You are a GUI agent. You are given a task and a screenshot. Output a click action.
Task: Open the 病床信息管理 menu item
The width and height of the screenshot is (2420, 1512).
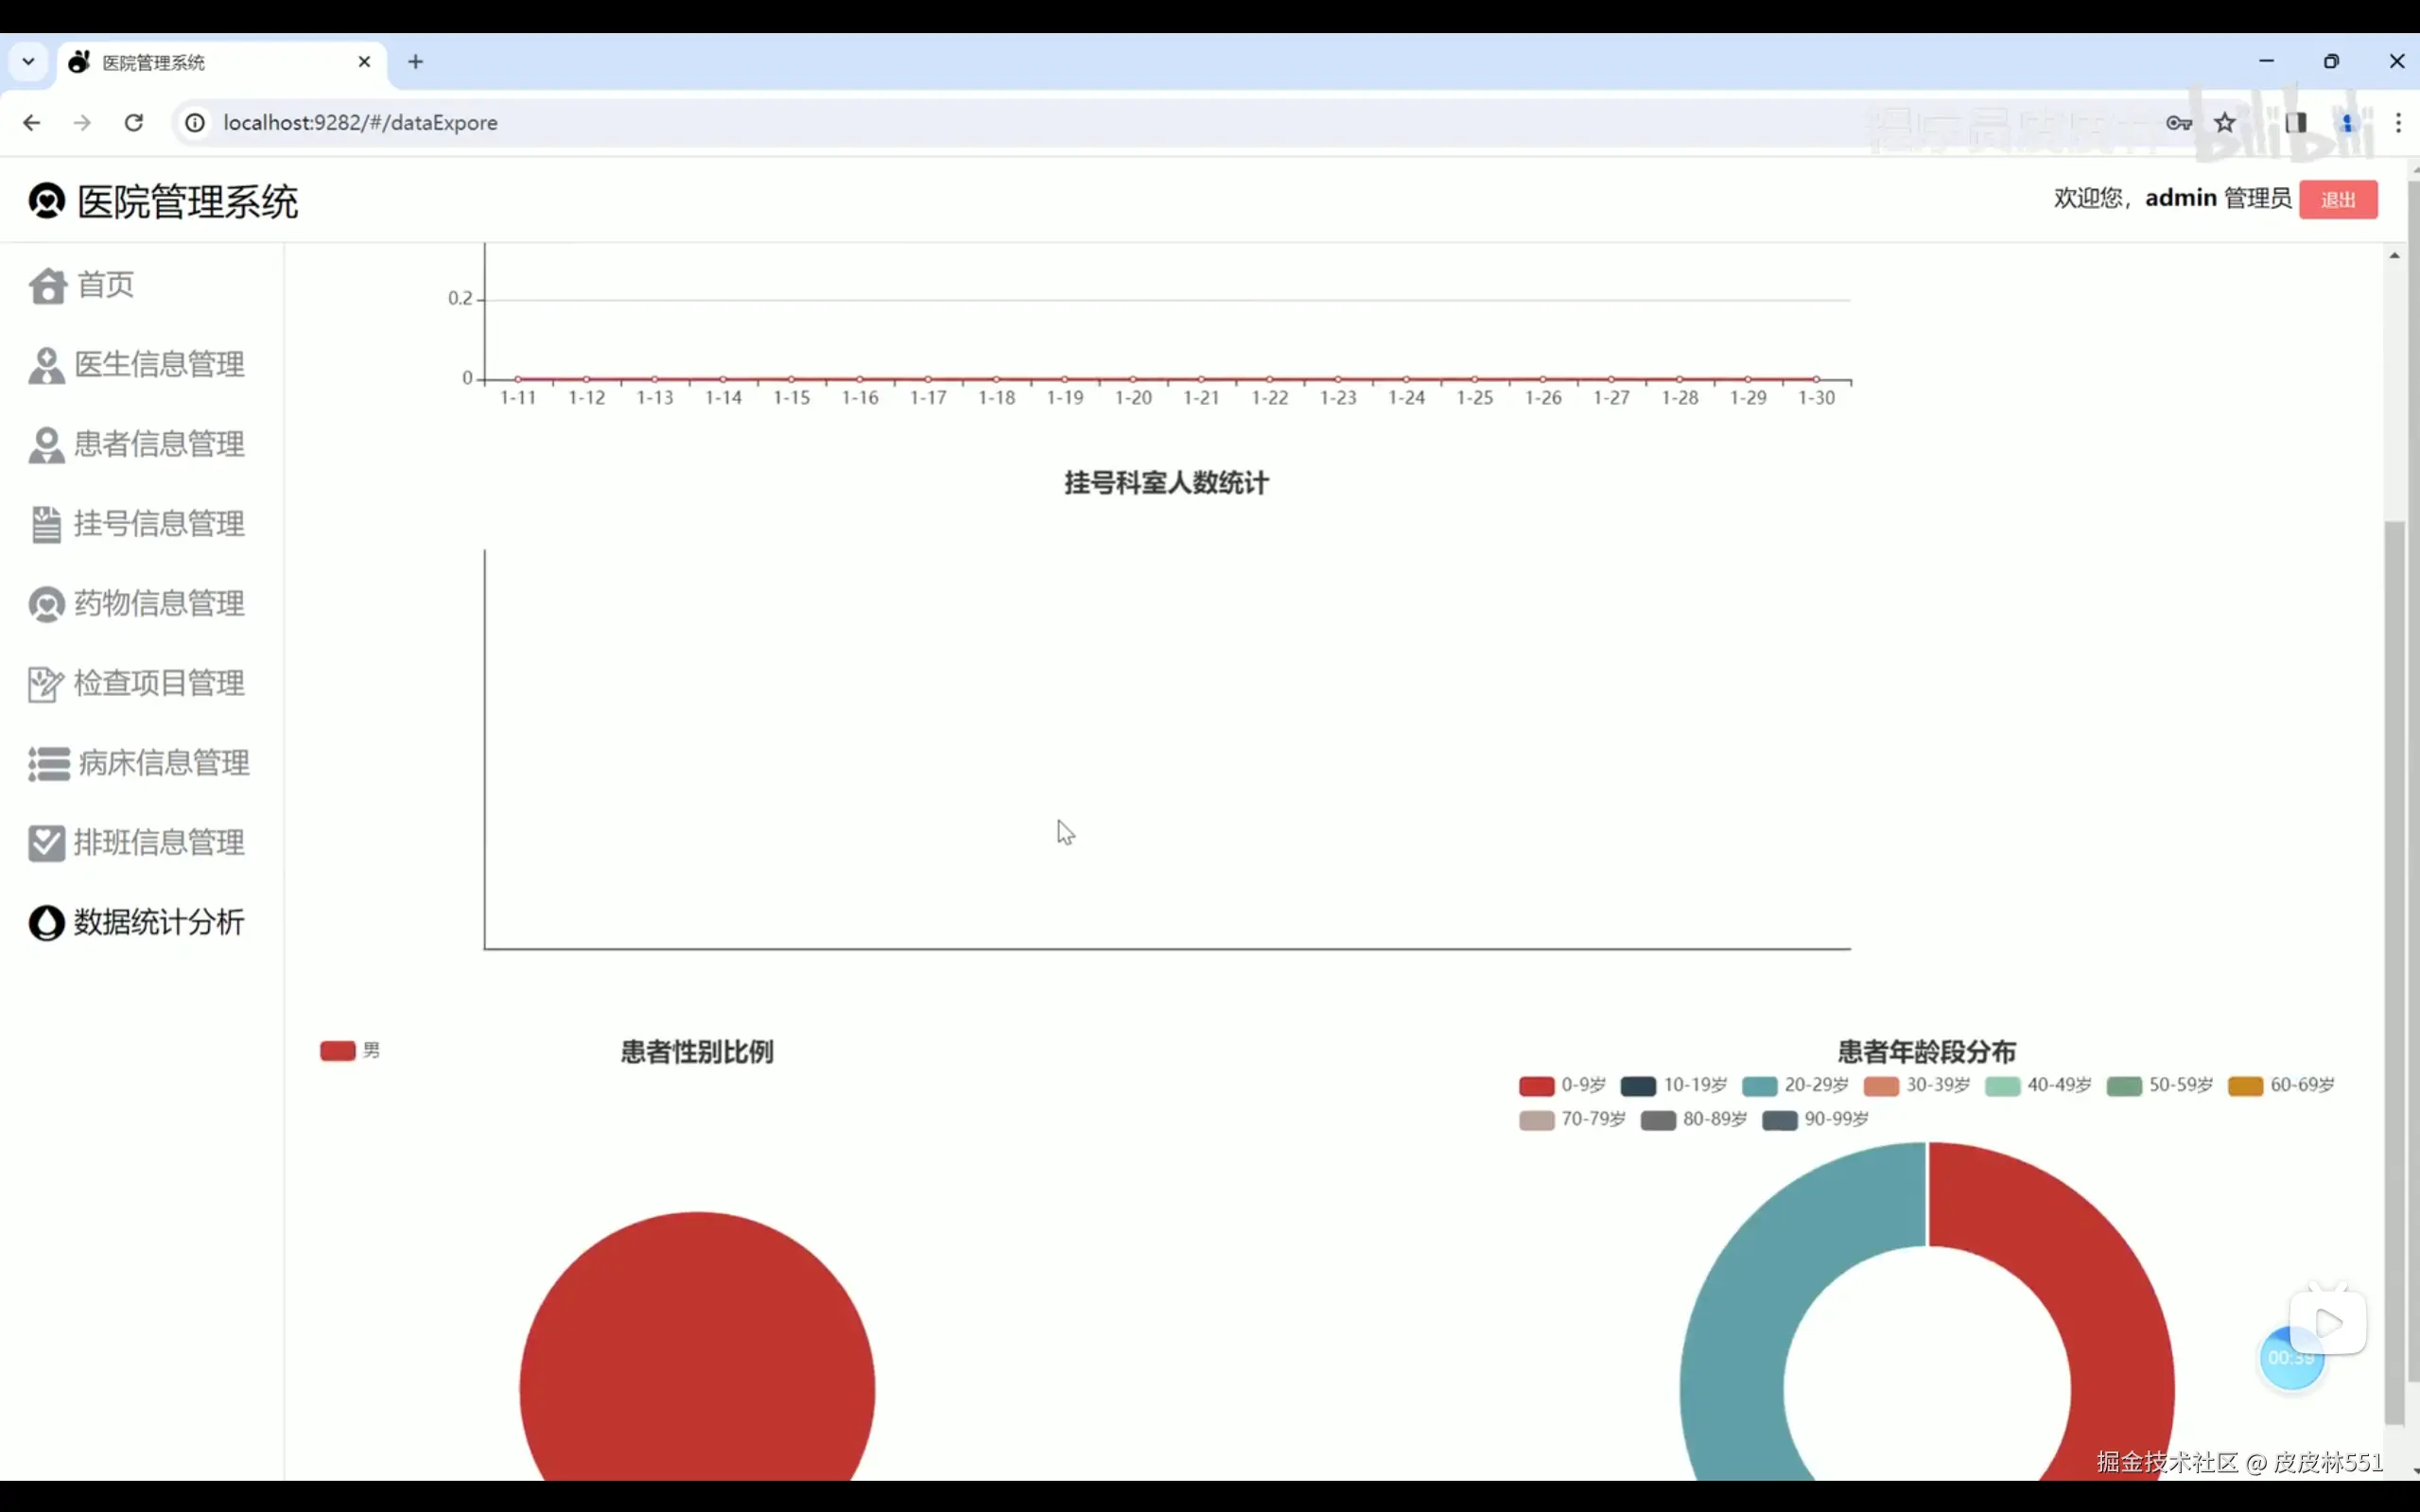pos(140,764)
